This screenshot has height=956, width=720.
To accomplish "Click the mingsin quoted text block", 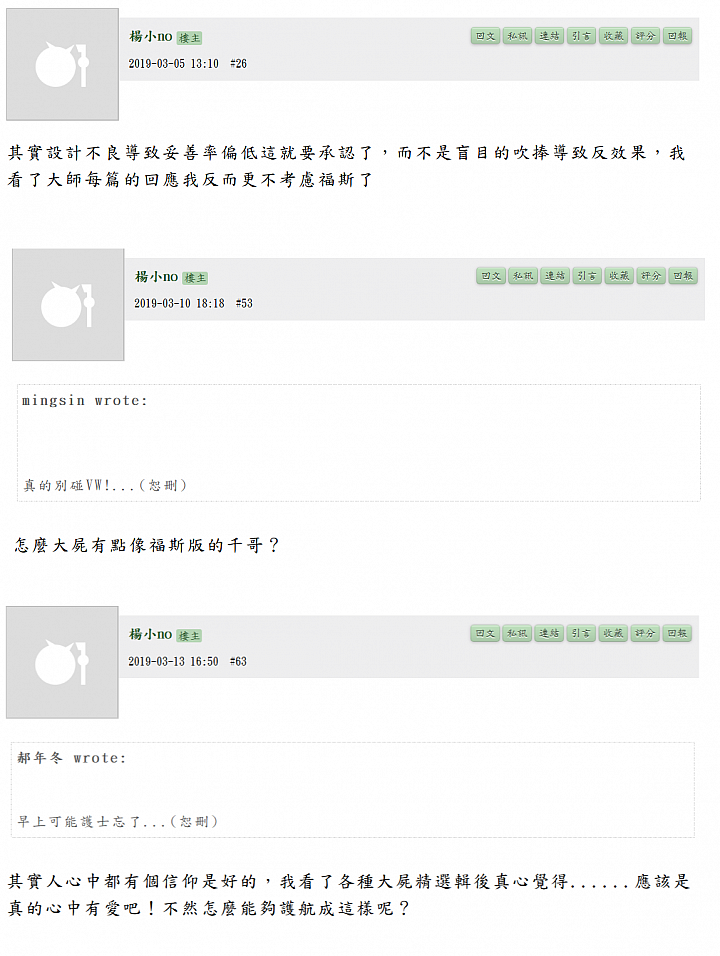I will click(x=358, y=443).
